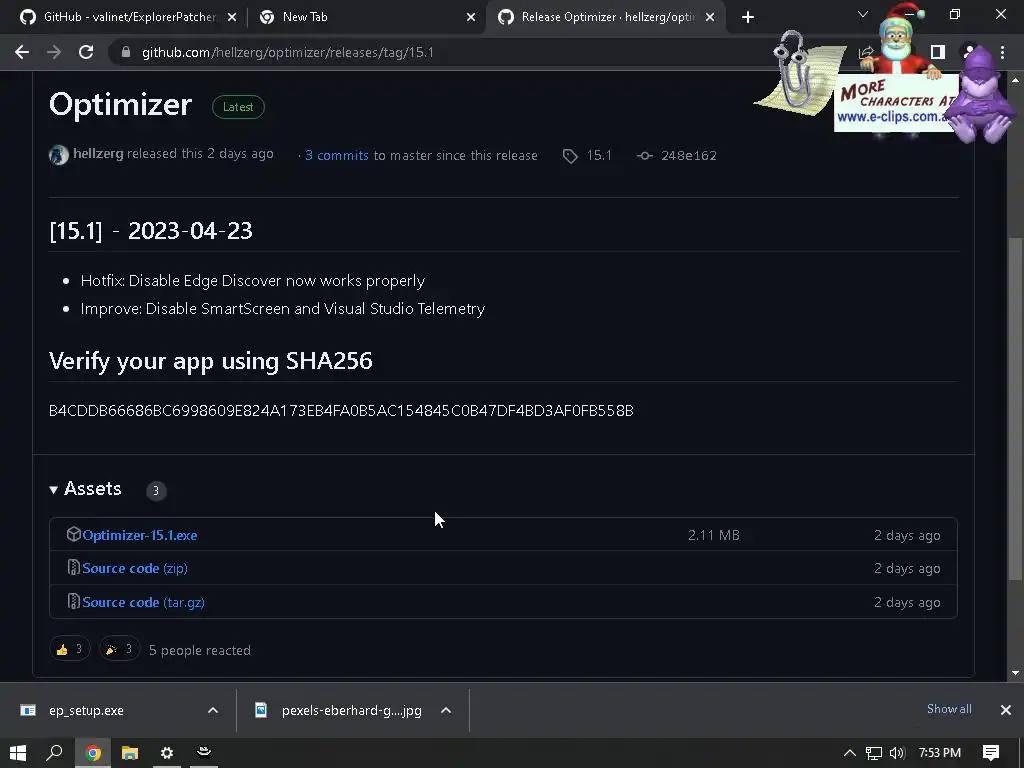Close the downloads bar

[1006, 710]
